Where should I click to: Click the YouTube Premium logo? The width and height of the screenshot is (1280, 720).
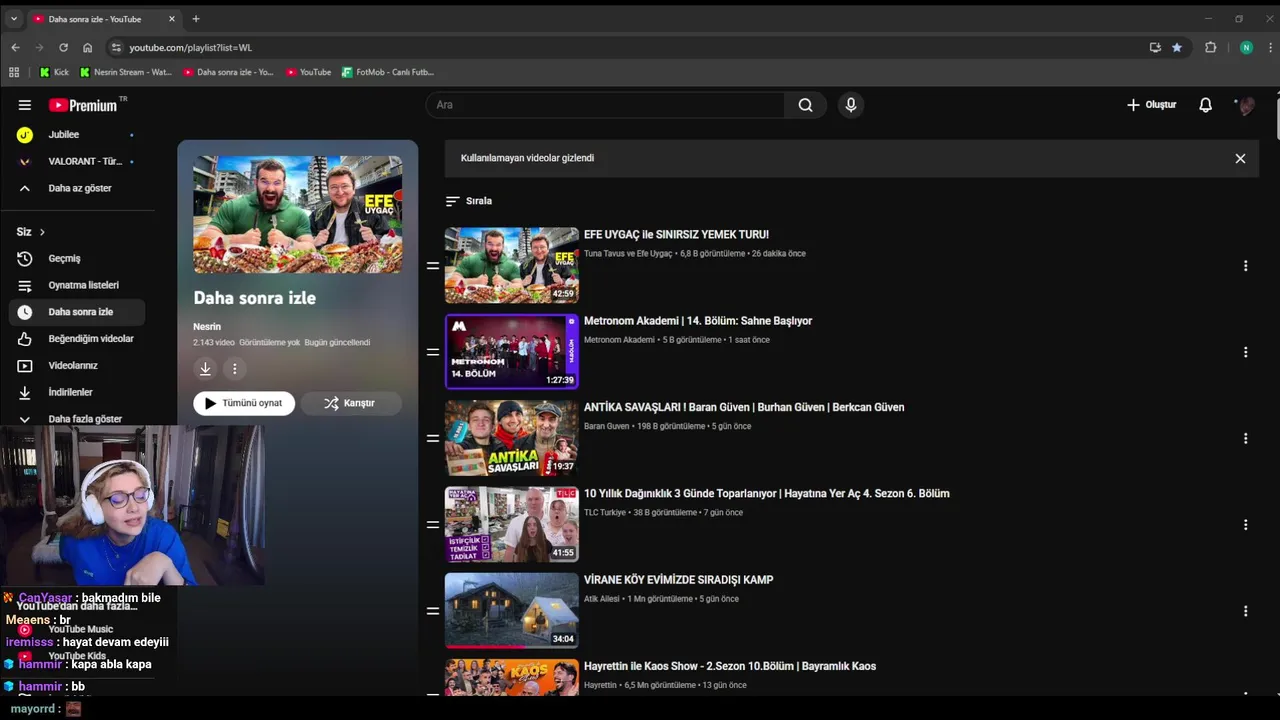coord(85,105)
